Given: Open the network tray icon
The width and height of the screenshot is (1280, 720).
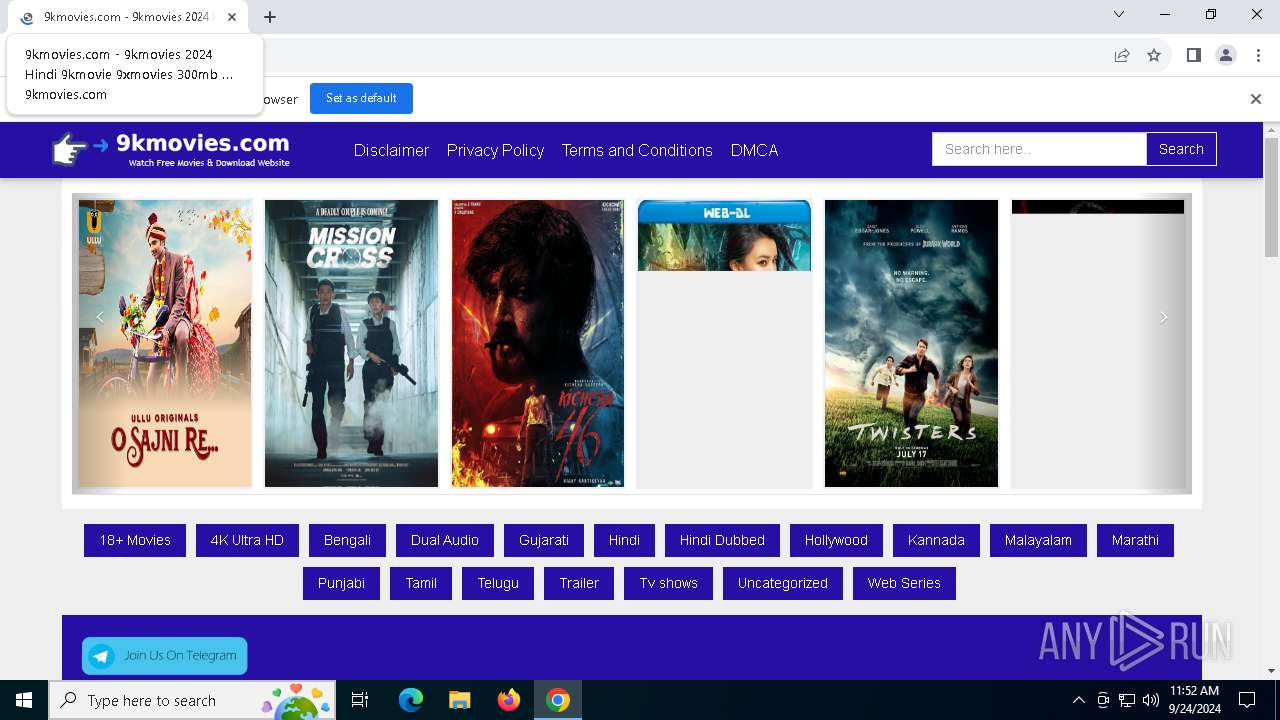Looking at the screenshot, I should click(1127, 700).
